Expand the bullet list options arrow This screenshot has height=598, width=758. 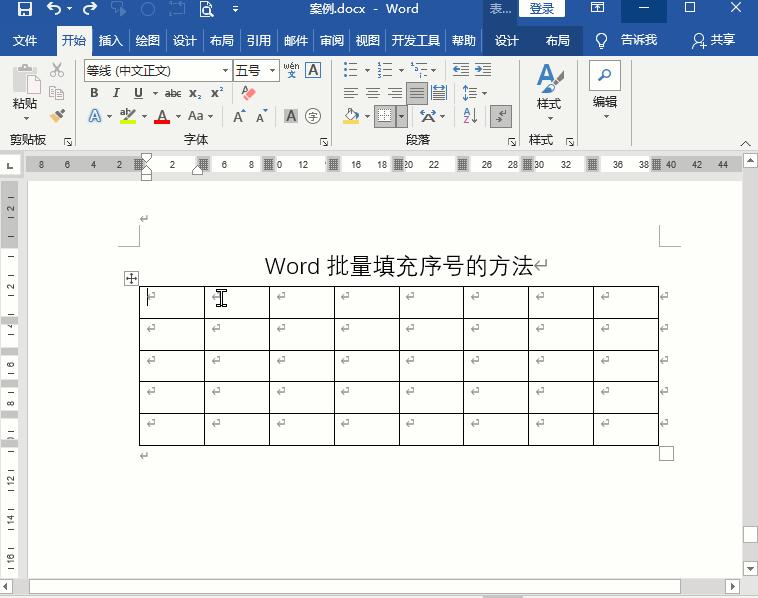coord(367,71)
